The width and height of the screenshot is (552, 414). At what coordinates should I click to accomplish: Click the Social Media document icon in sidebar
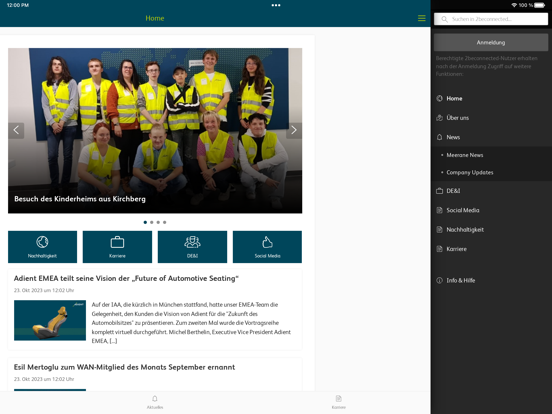click(x=439, y=210)
